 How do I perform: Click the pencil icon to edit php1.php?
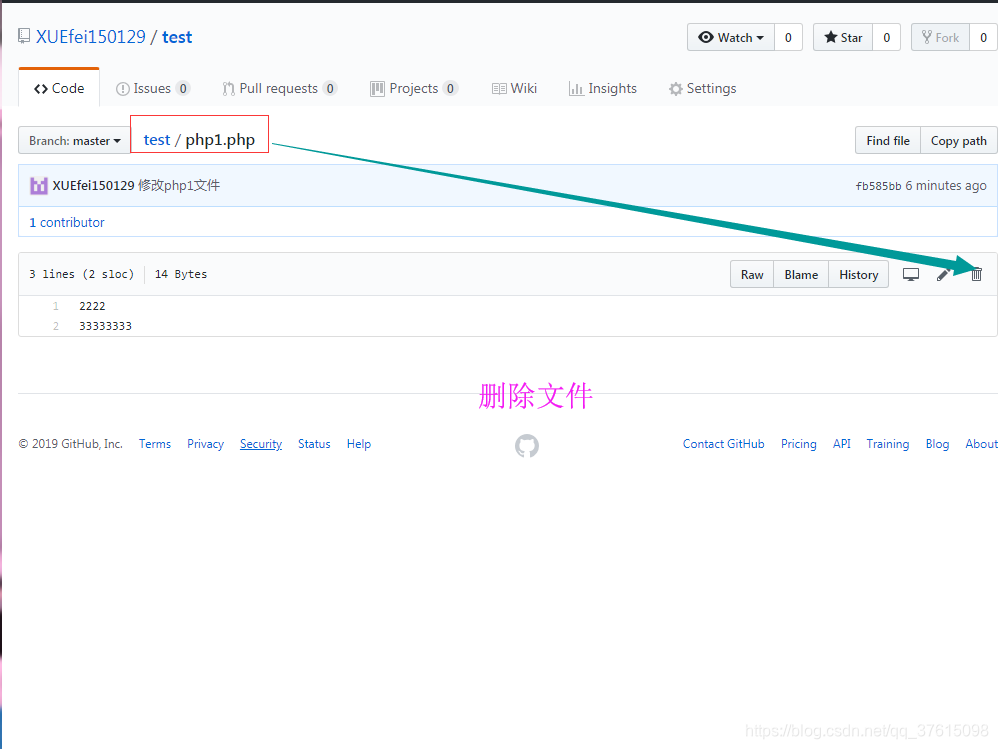pyautogui.click(x=943, y=274)
